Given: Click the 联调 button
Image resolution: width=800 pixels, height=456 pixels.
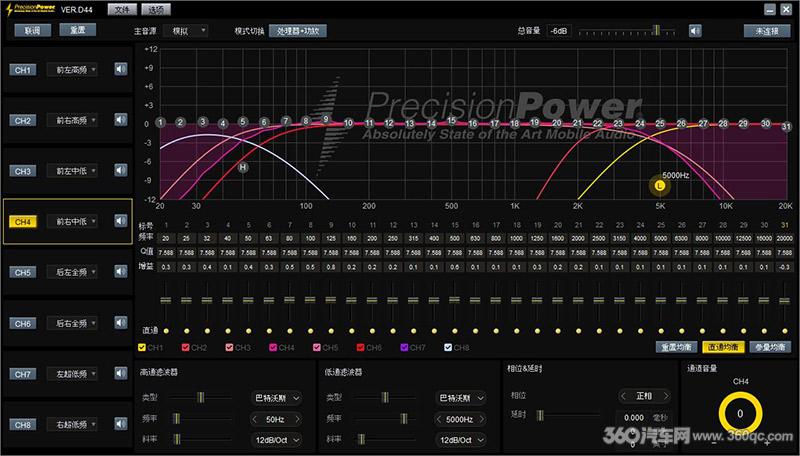Looking at the screenshot, I should coord(32,31).
